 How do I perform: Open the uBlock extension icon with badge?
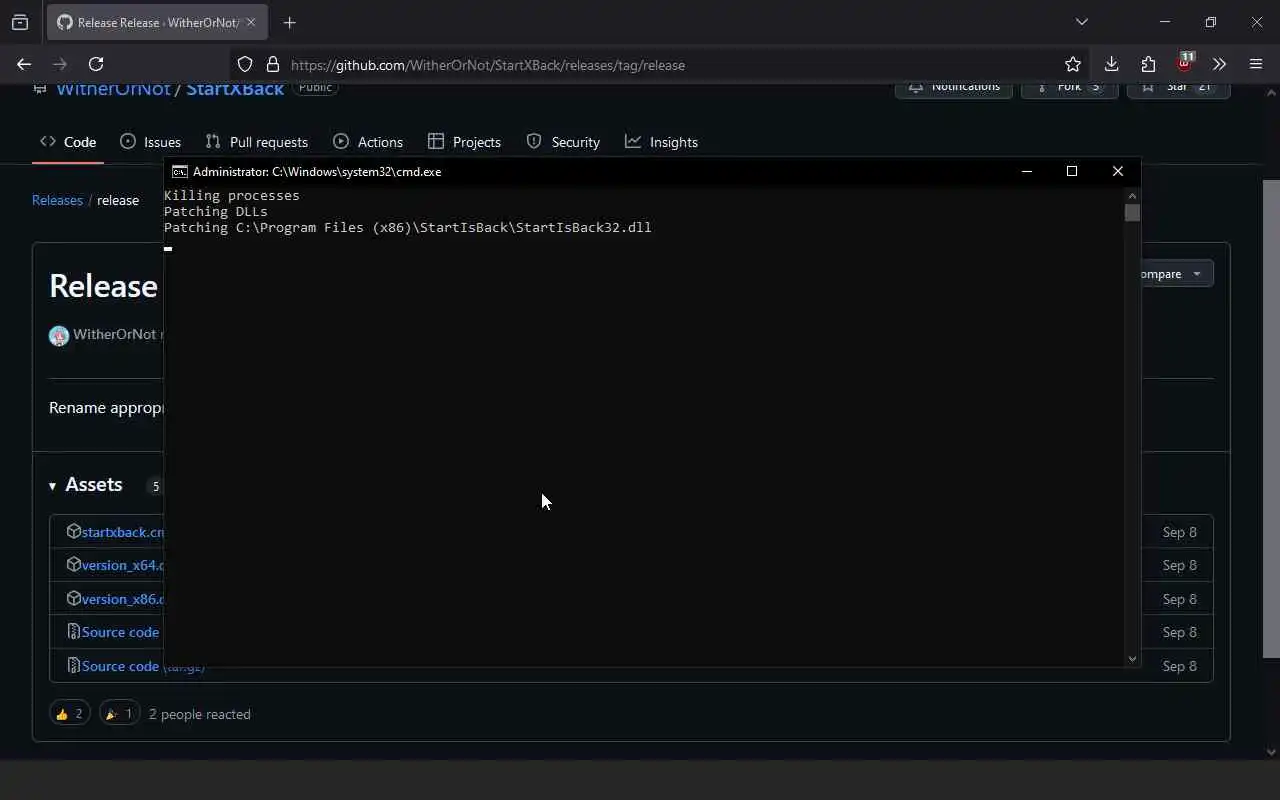coord(1185,63)
